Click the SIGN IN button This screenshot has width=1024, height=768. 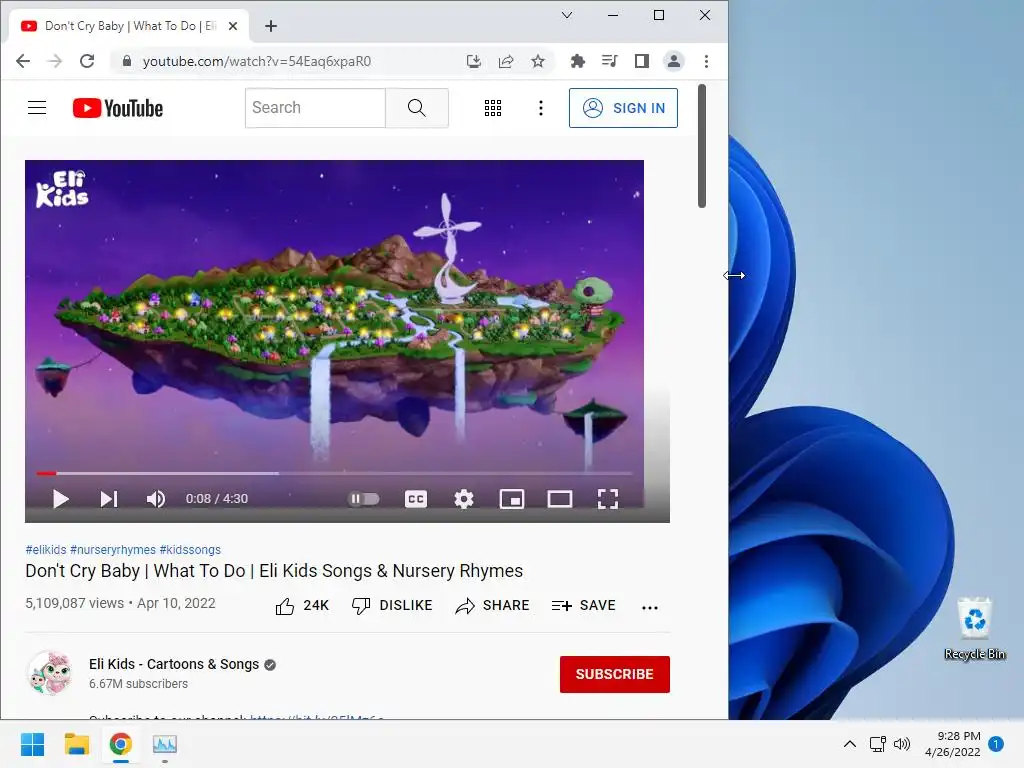coord(623,108)
